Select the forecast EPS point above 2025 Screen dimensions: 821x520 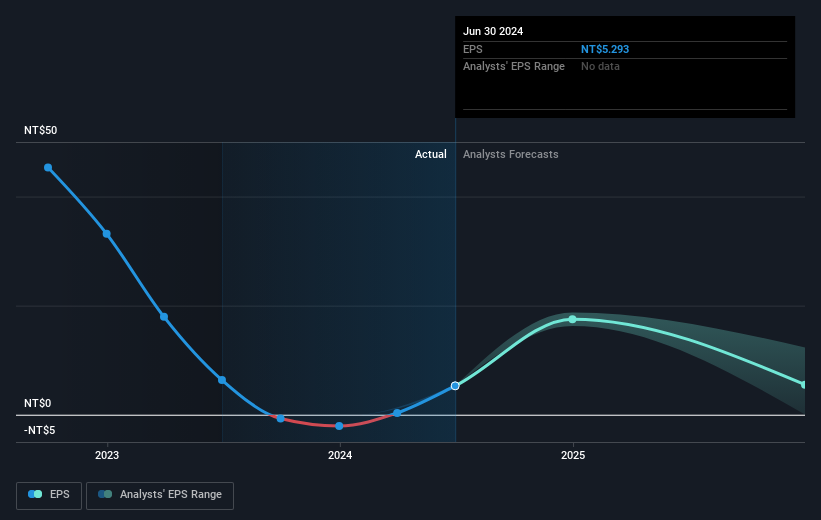(572, 319)
